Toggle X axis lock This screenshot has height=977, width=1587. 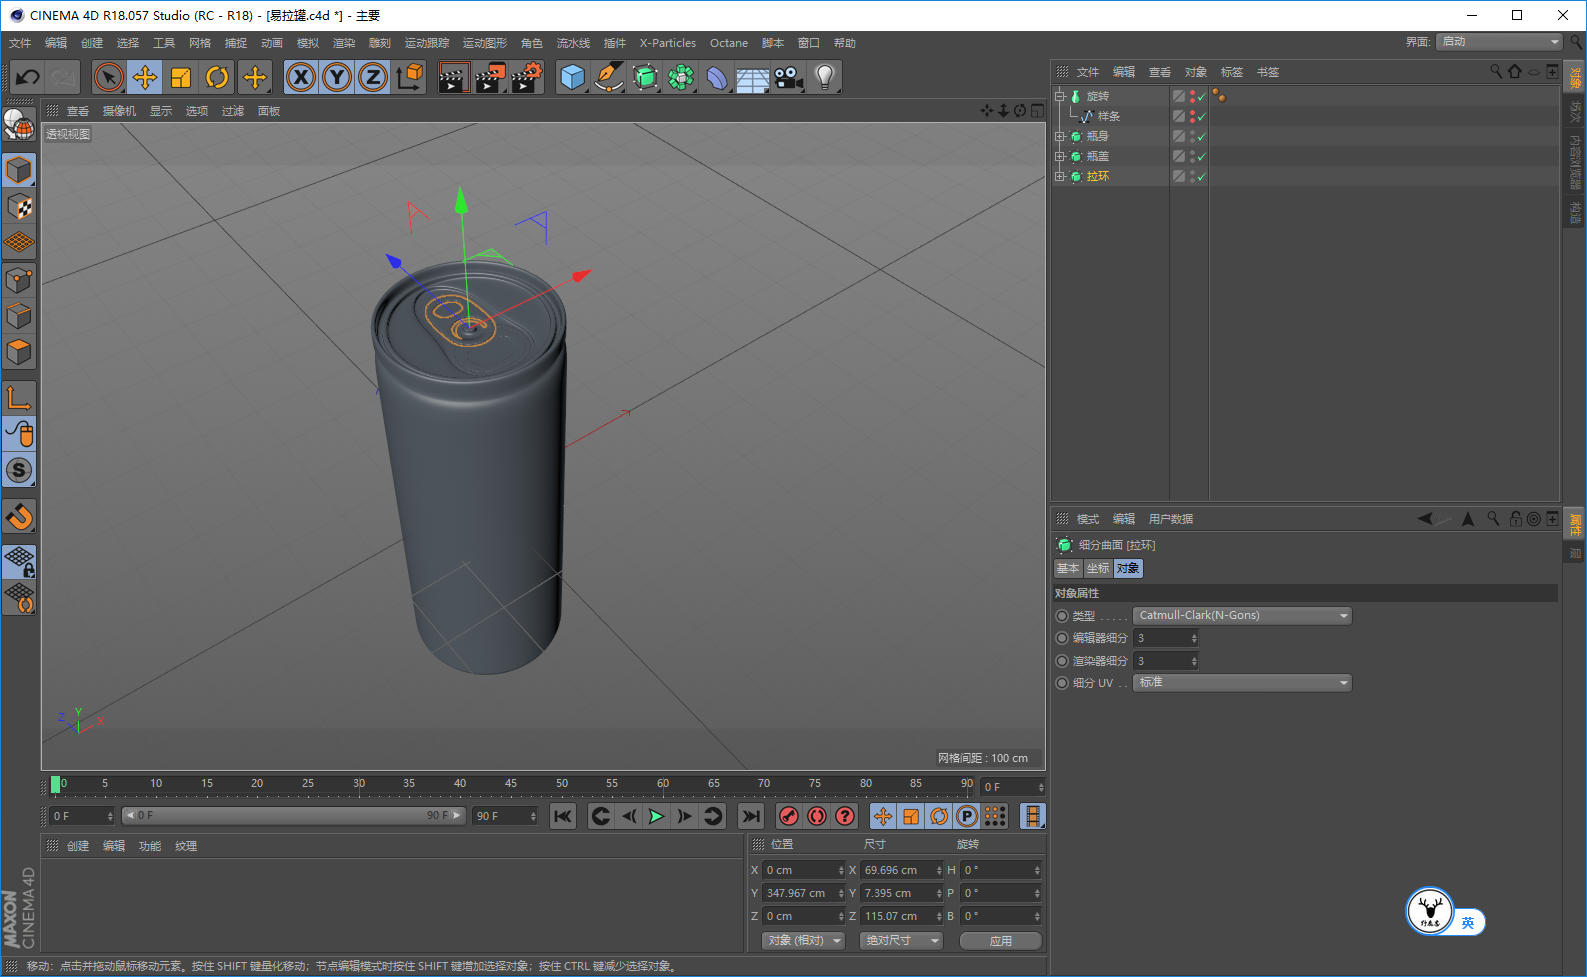pyautogui.click(x=301, y=77)
